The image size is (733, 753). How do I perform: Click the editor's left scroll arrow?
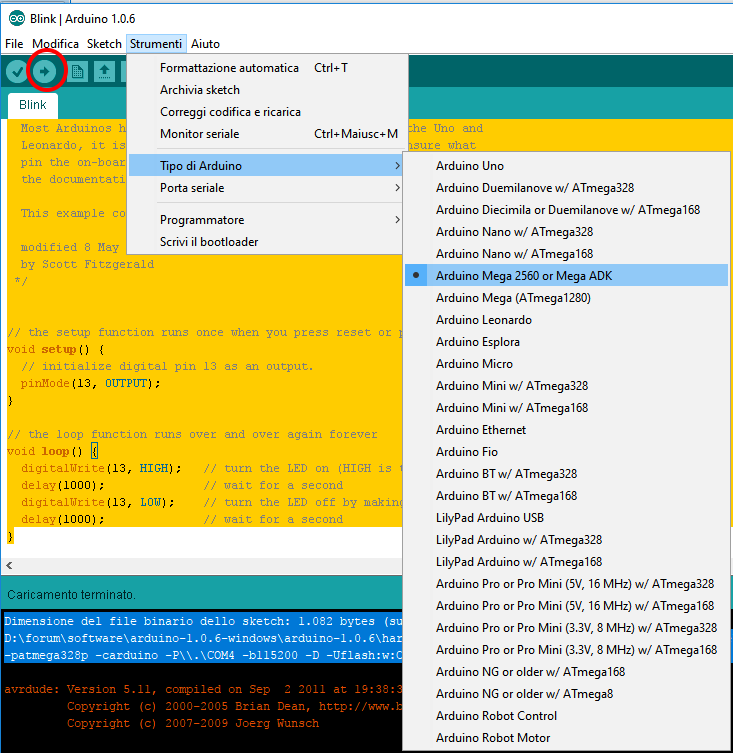pyautogui.click(x=9, y=565)
